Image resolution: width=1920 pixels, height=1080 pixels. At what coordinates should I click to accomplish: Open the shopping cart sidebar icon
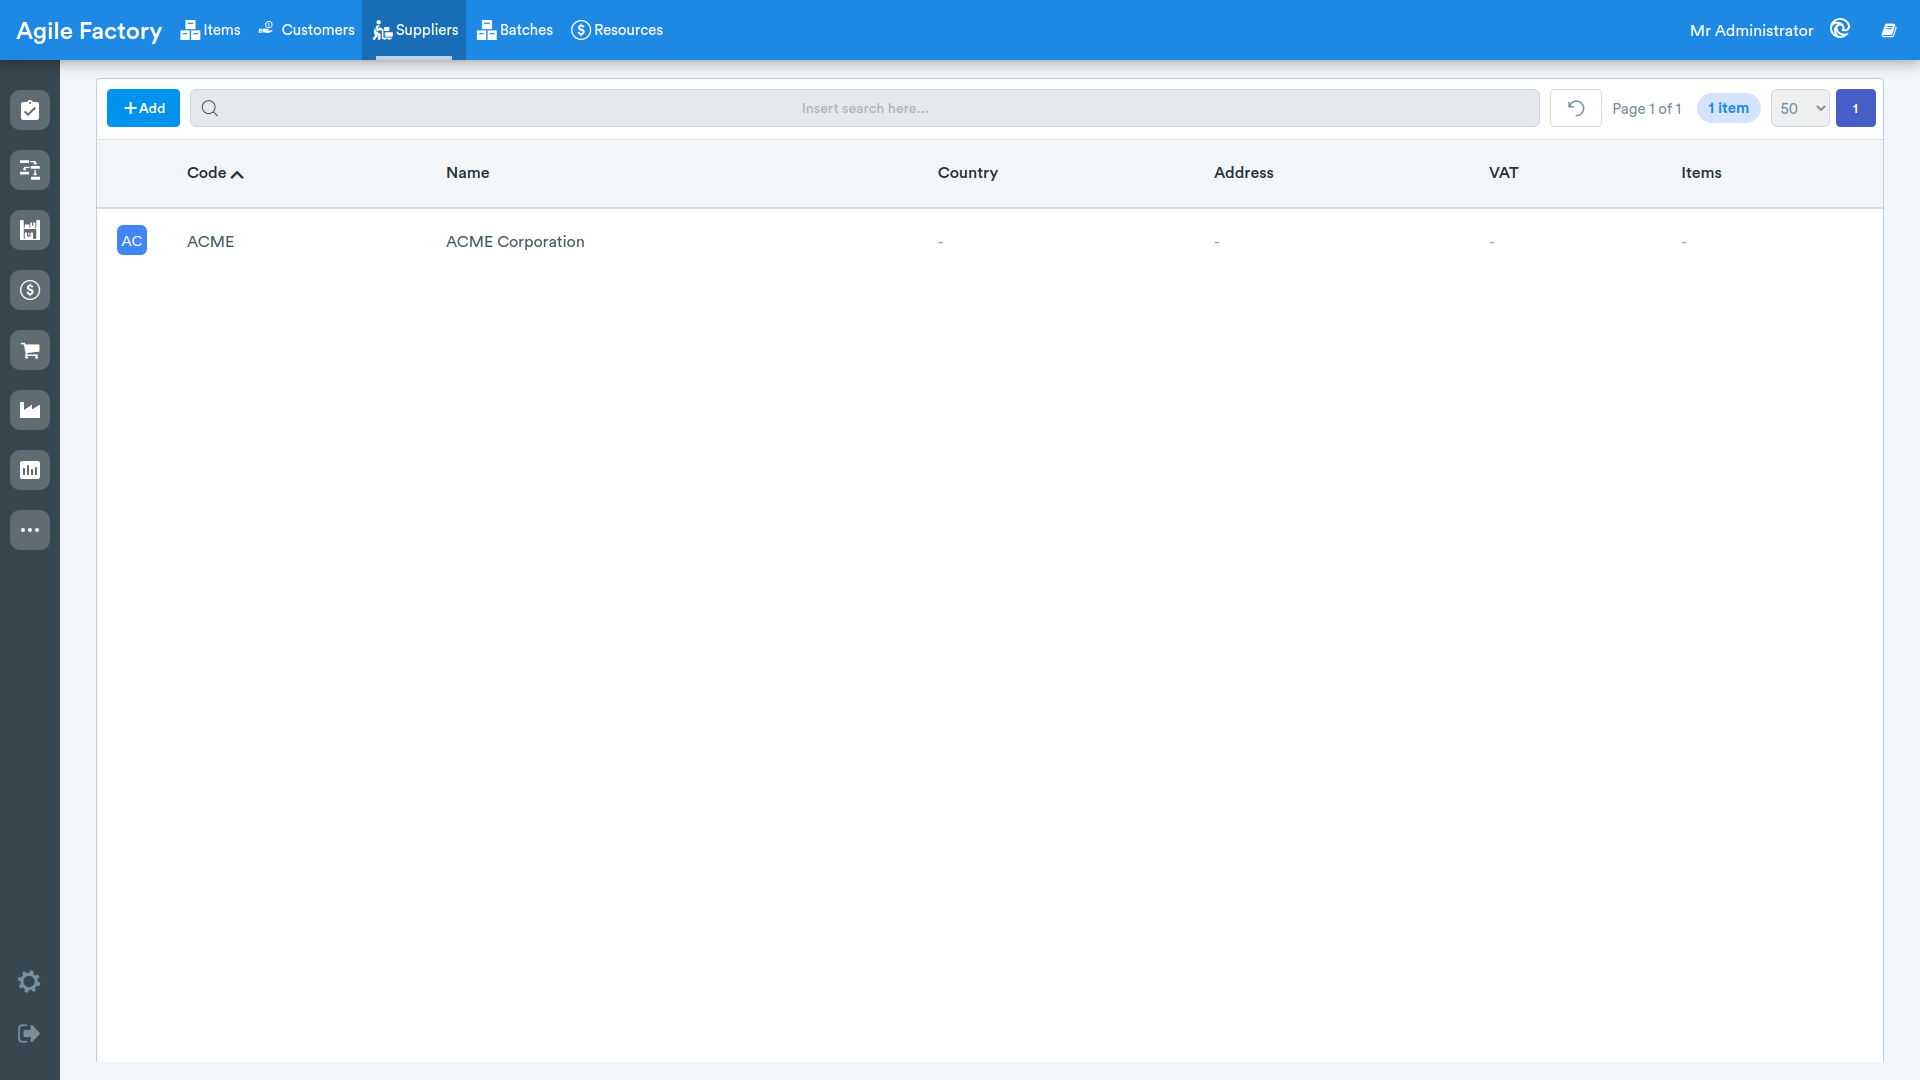pos(30,350)
